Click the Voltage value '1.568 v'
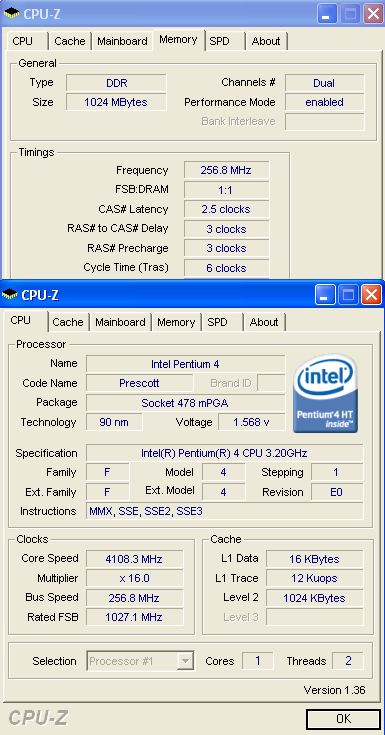 pyautogui.click(x=252, y=422)
